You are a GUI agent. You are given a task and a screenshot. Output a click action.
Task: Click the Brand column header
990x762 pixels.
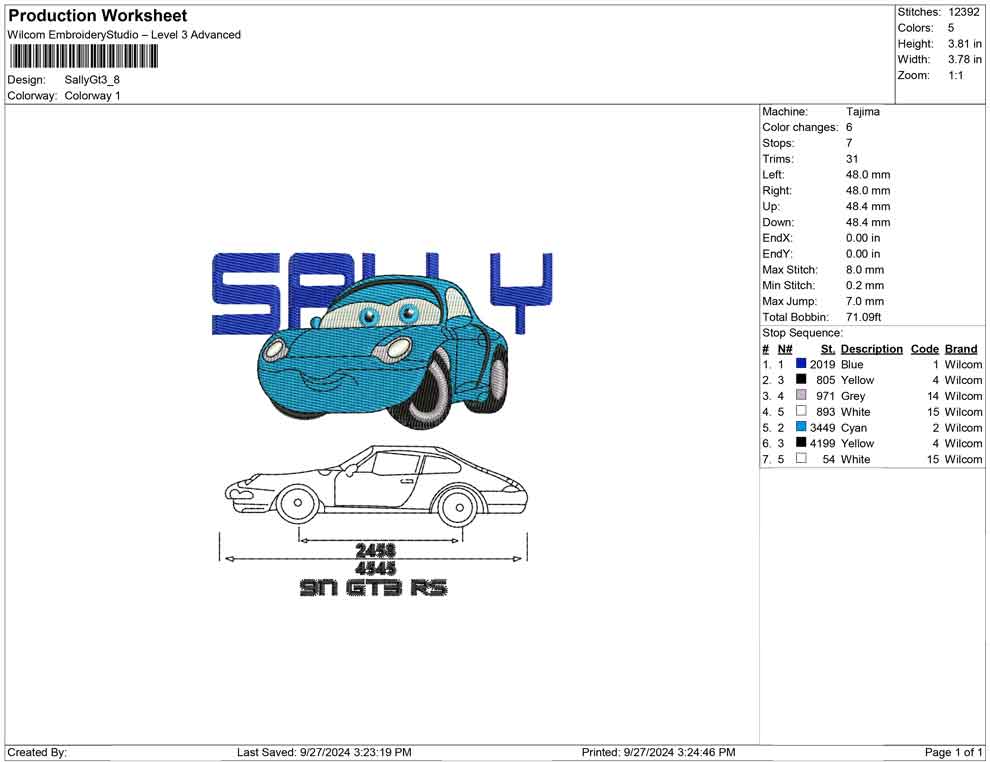point(961,349)
